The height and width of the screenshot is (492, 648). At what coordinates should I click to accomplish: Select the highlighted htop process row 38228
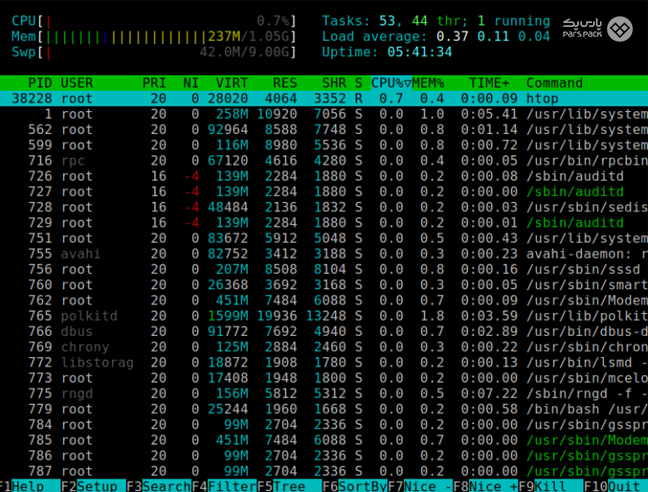click(x=324, y=98)
